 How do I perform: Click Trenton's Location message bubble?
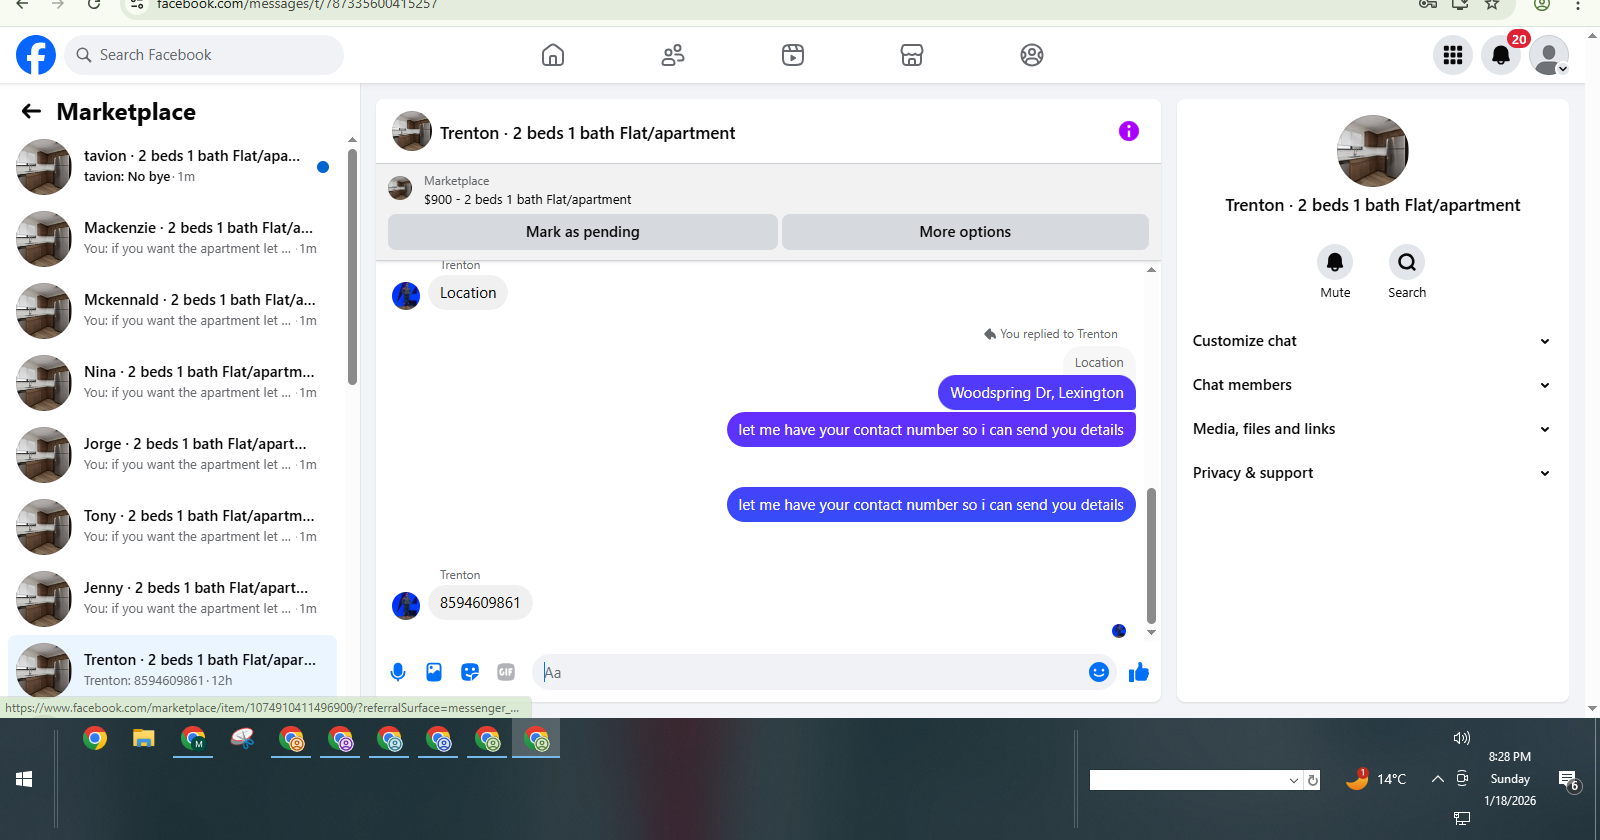tap(468, 293)
